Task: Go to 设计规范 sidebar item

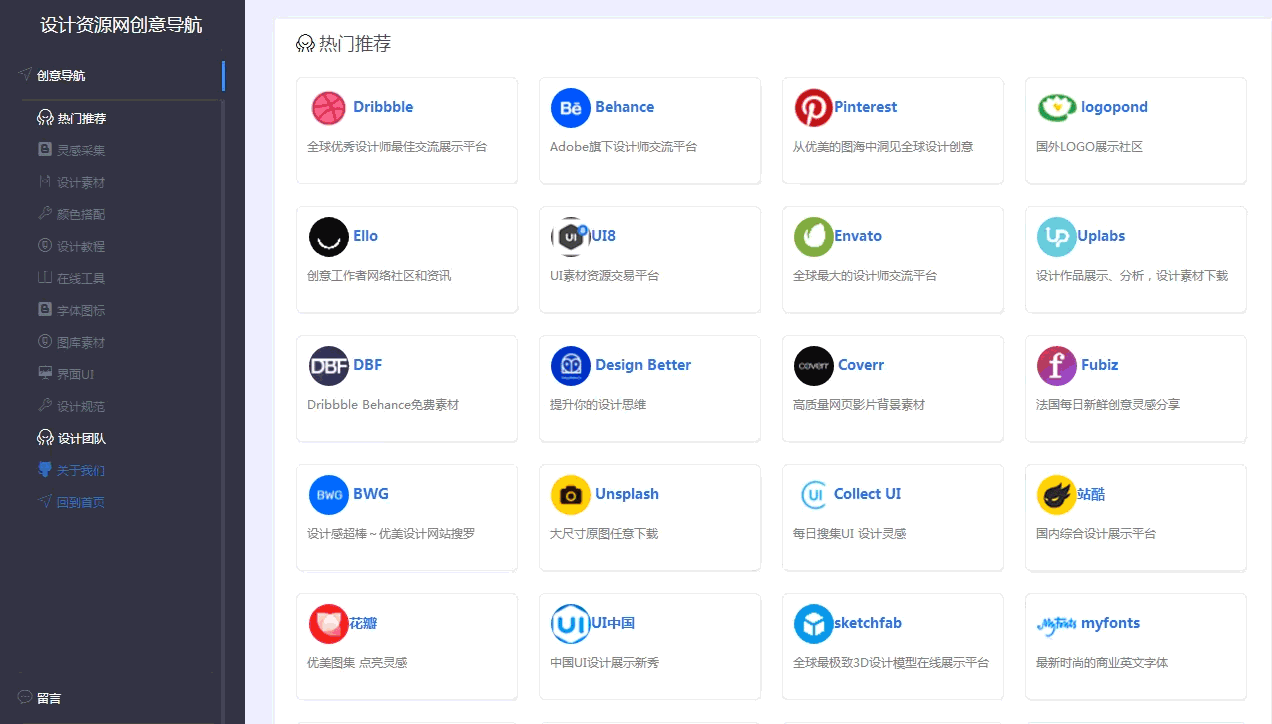Action: click(x=81, y=406)
